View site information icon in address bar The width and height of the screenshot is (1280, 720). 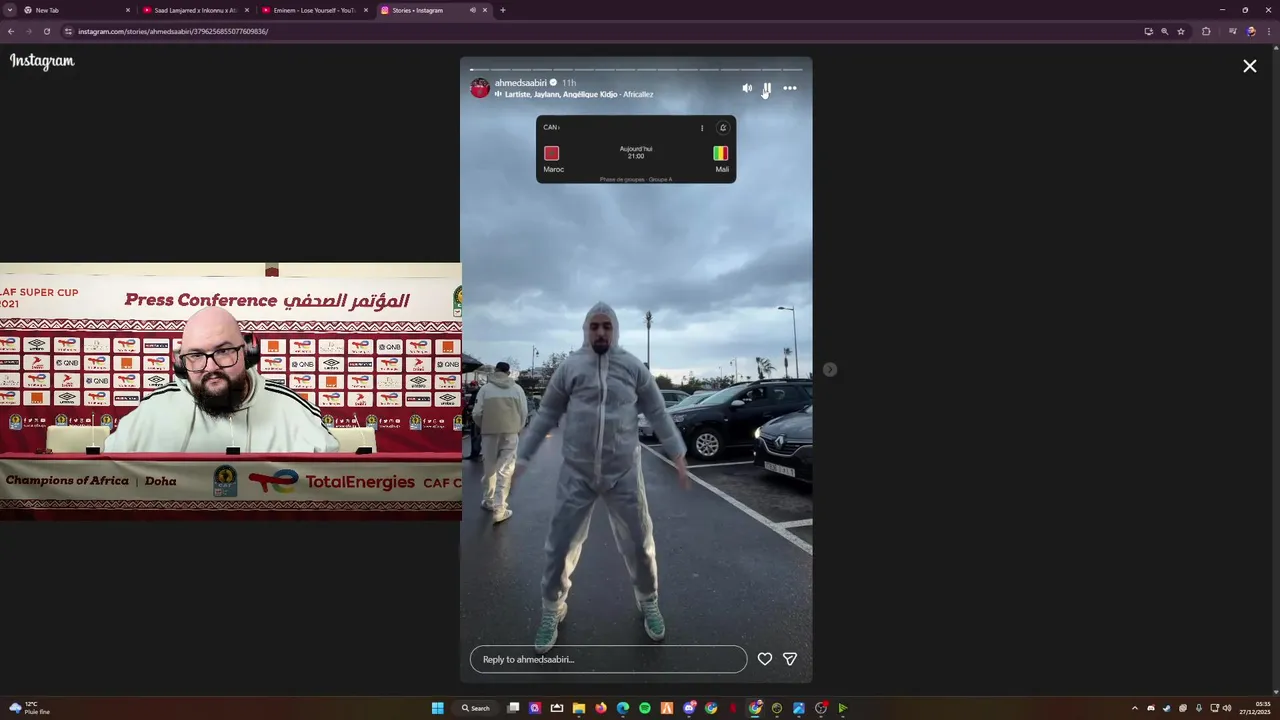[x=68, y=31]
